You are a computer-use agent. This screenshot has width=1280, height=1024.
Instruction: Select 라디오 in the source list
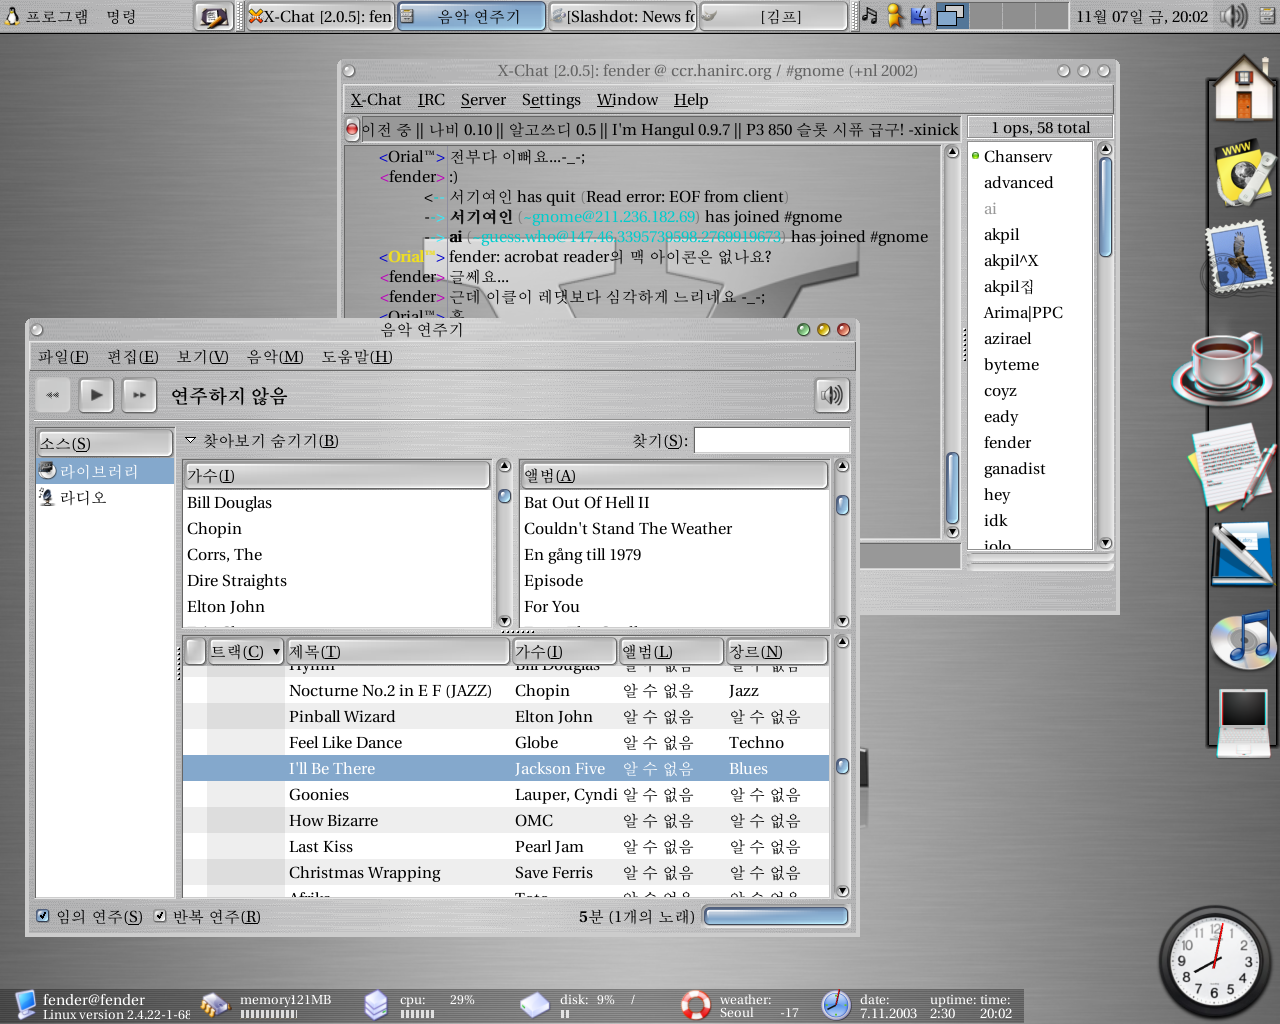click(83, 497)
